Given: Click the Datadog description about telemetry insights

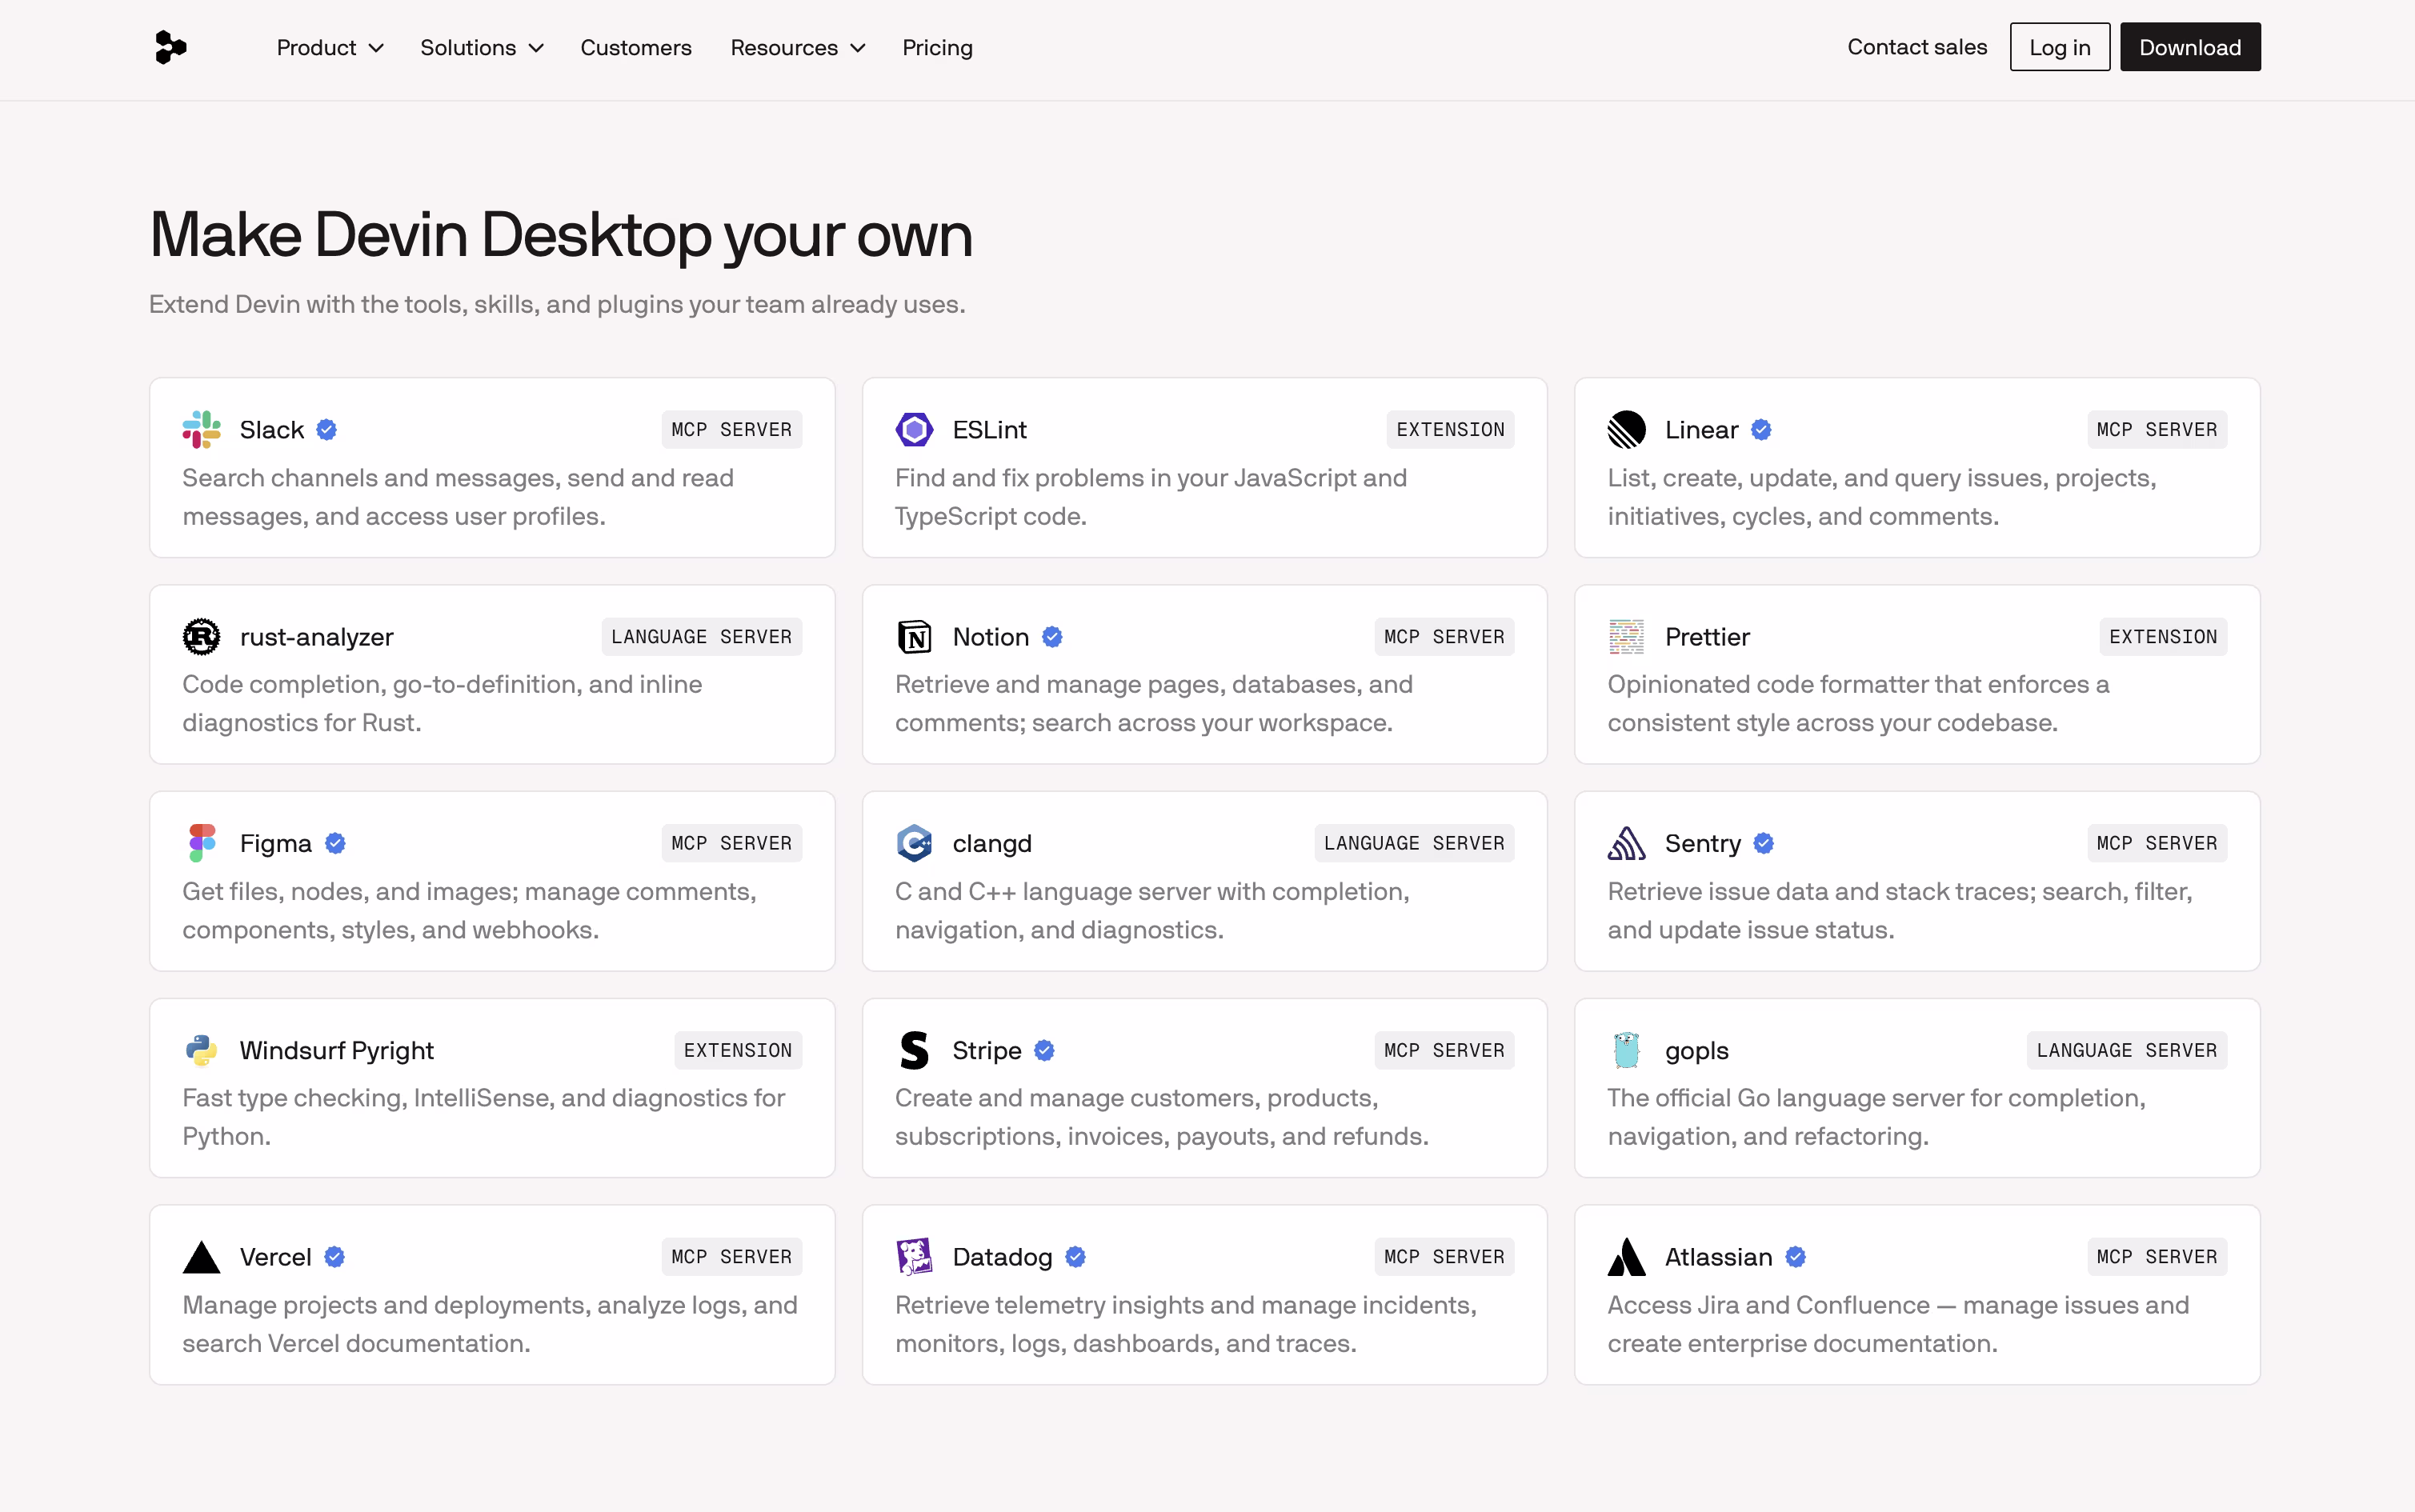Looking at the screenshot, I should [1186, 1324].
